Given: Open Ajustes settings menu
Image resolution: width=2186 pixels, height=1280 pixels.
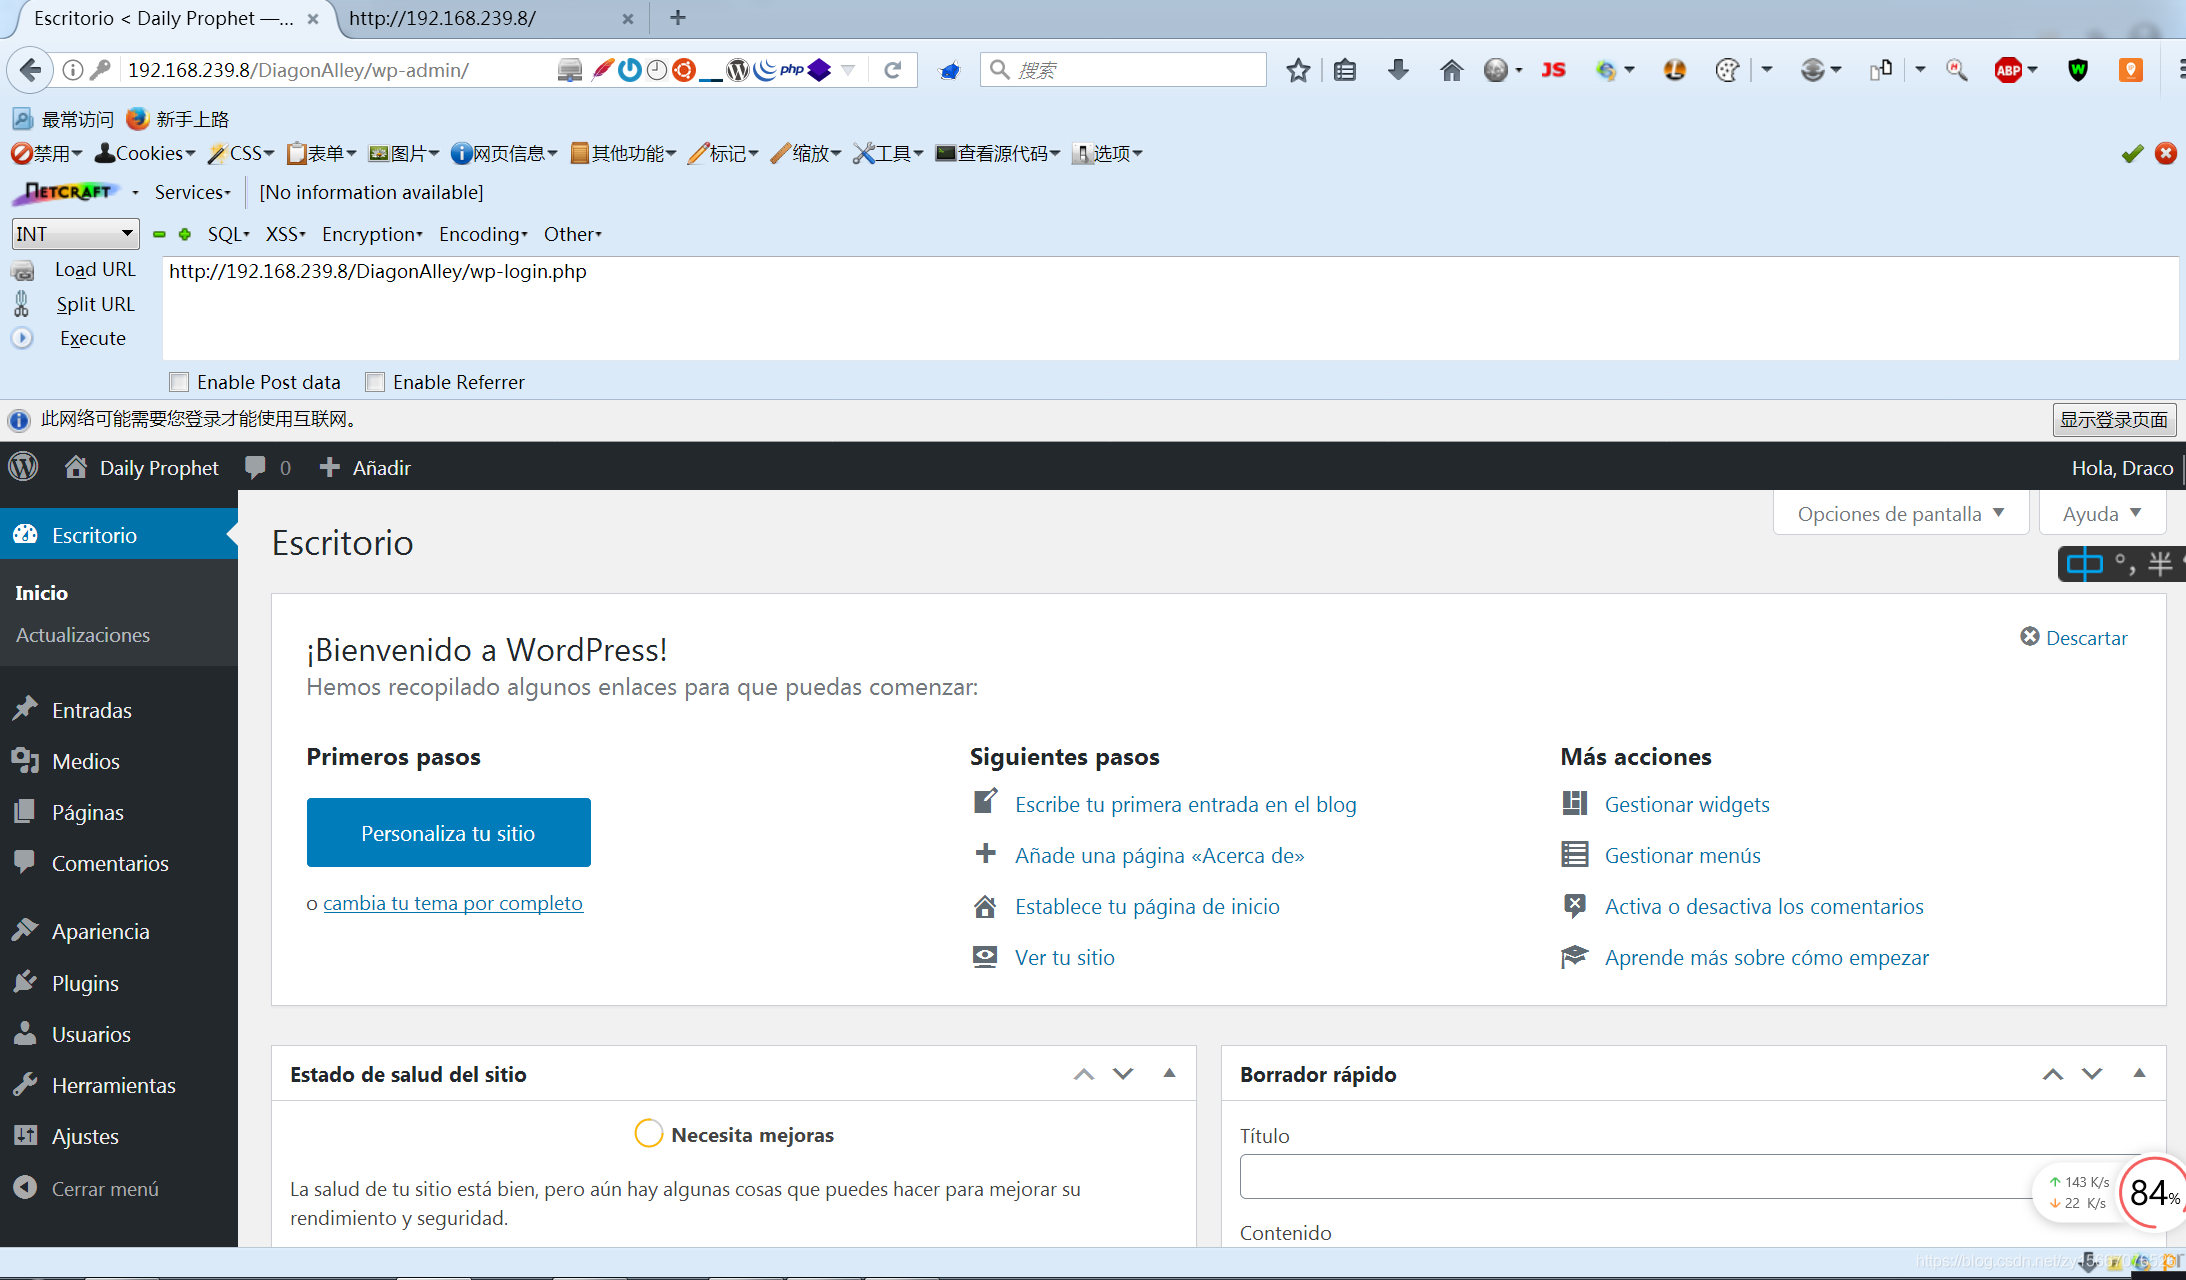Looking at the screenshot, I should point(85,1136).
